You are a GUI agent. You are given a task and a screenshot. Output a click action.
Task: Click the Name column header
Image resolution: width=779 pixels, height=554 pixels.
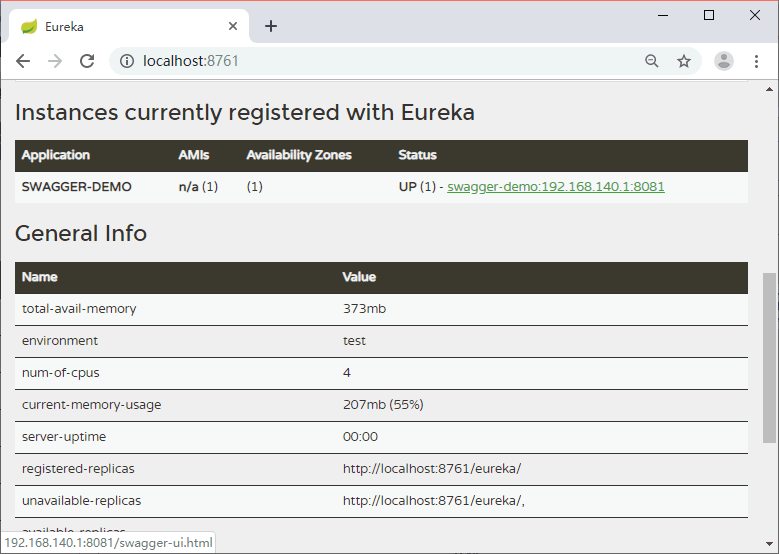coord(40,277)
